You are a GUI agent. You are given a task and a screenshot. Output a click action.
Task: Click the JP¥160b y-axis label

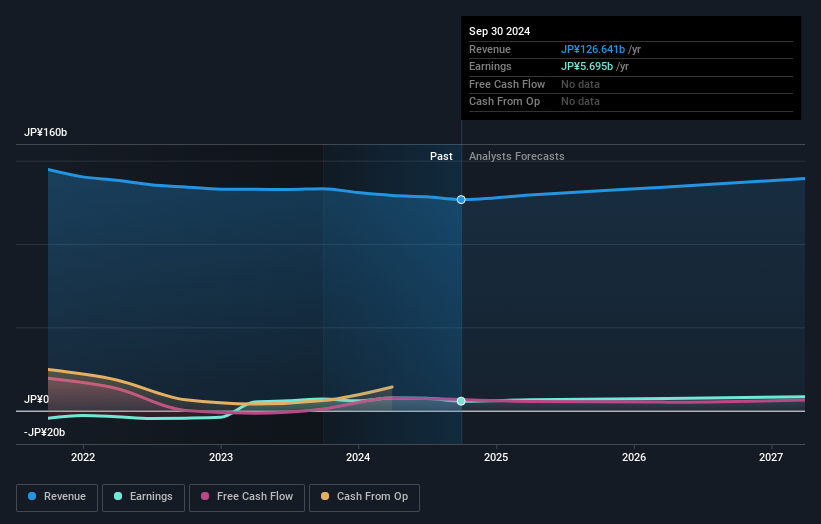[x=46, y=132]
